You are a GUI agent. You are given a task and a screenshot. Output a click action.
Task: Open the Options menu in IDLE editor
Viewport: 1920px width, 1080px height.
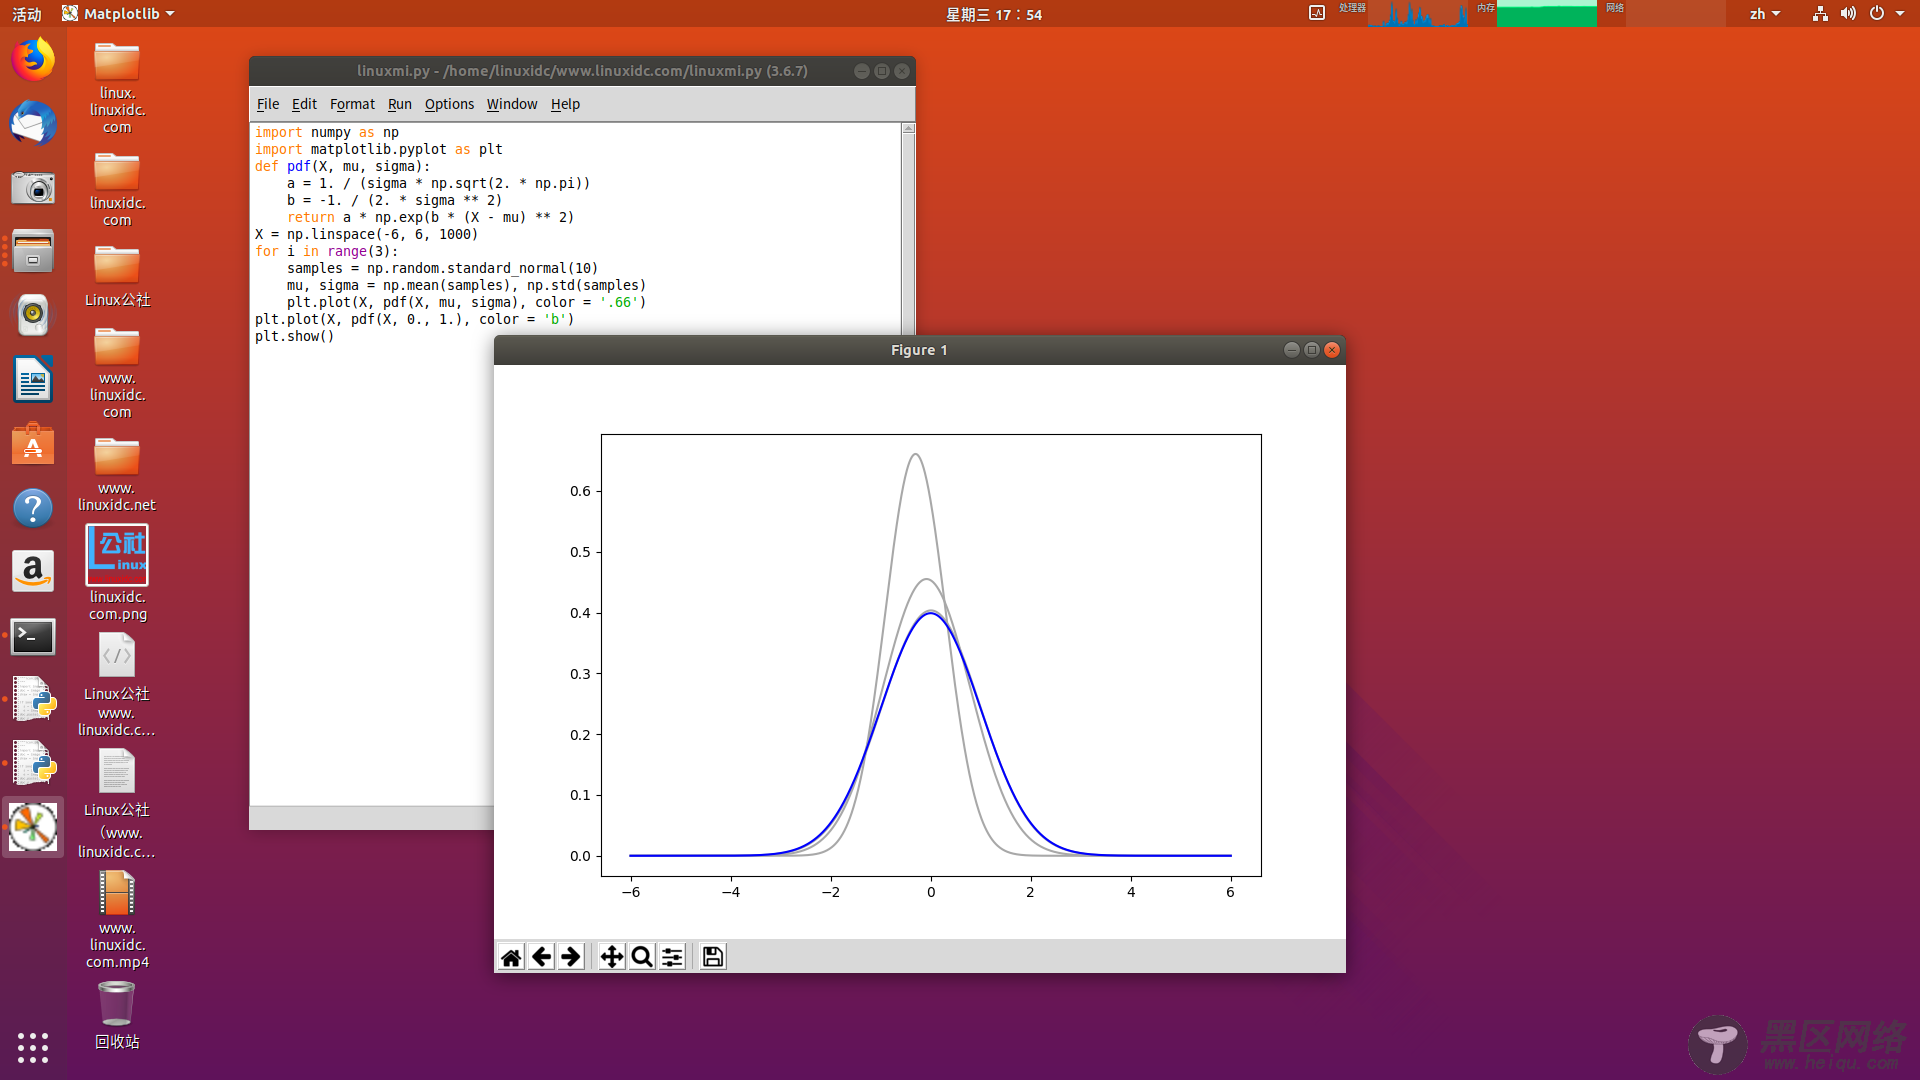coord(448,104)
